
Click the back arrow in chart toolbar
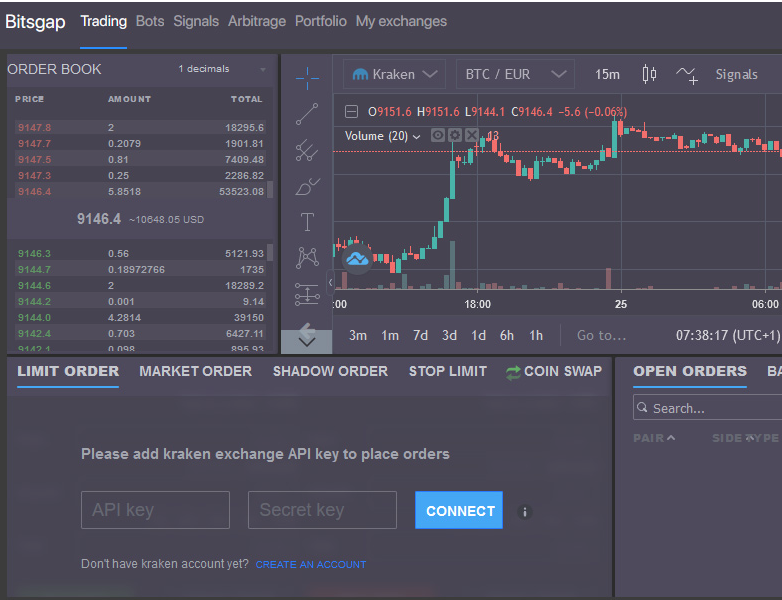307,329
